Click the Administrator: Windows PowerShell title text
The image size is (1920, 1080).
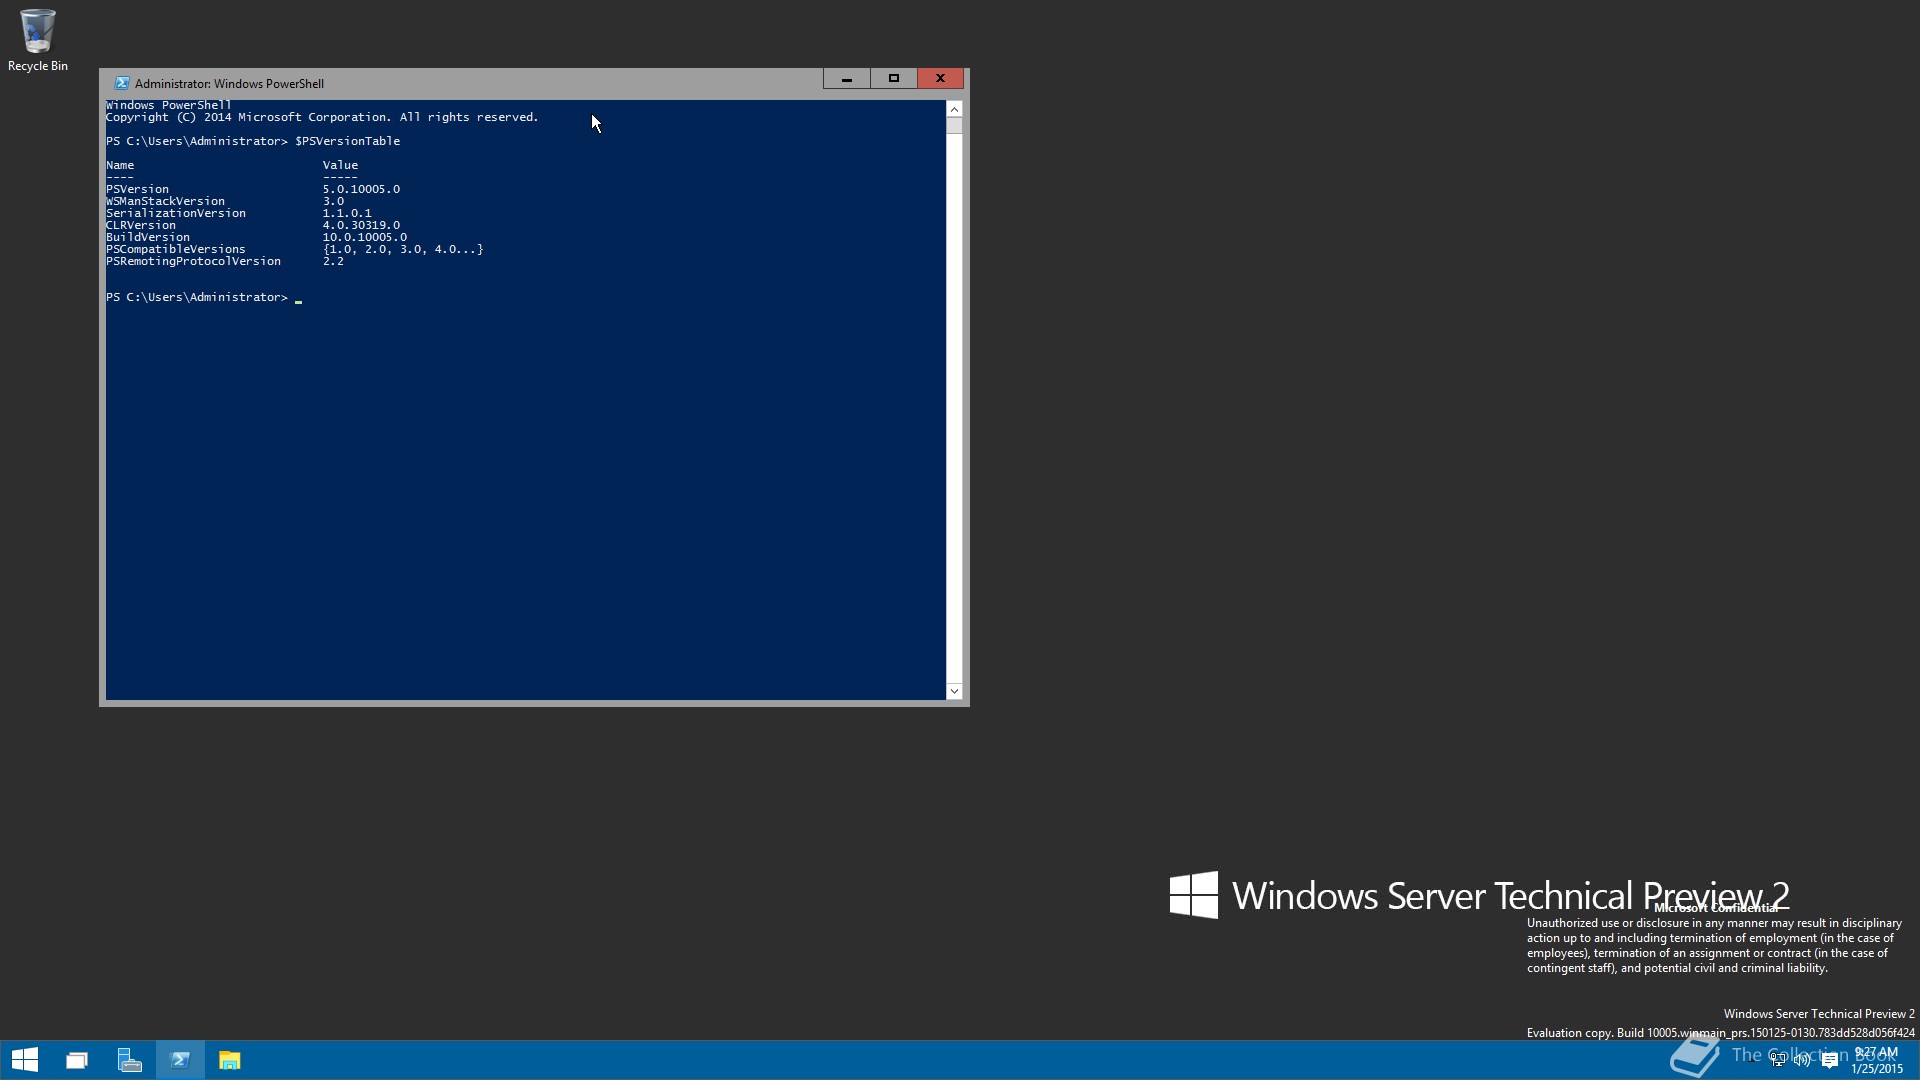pyautogui.click(x=229, y=84)
